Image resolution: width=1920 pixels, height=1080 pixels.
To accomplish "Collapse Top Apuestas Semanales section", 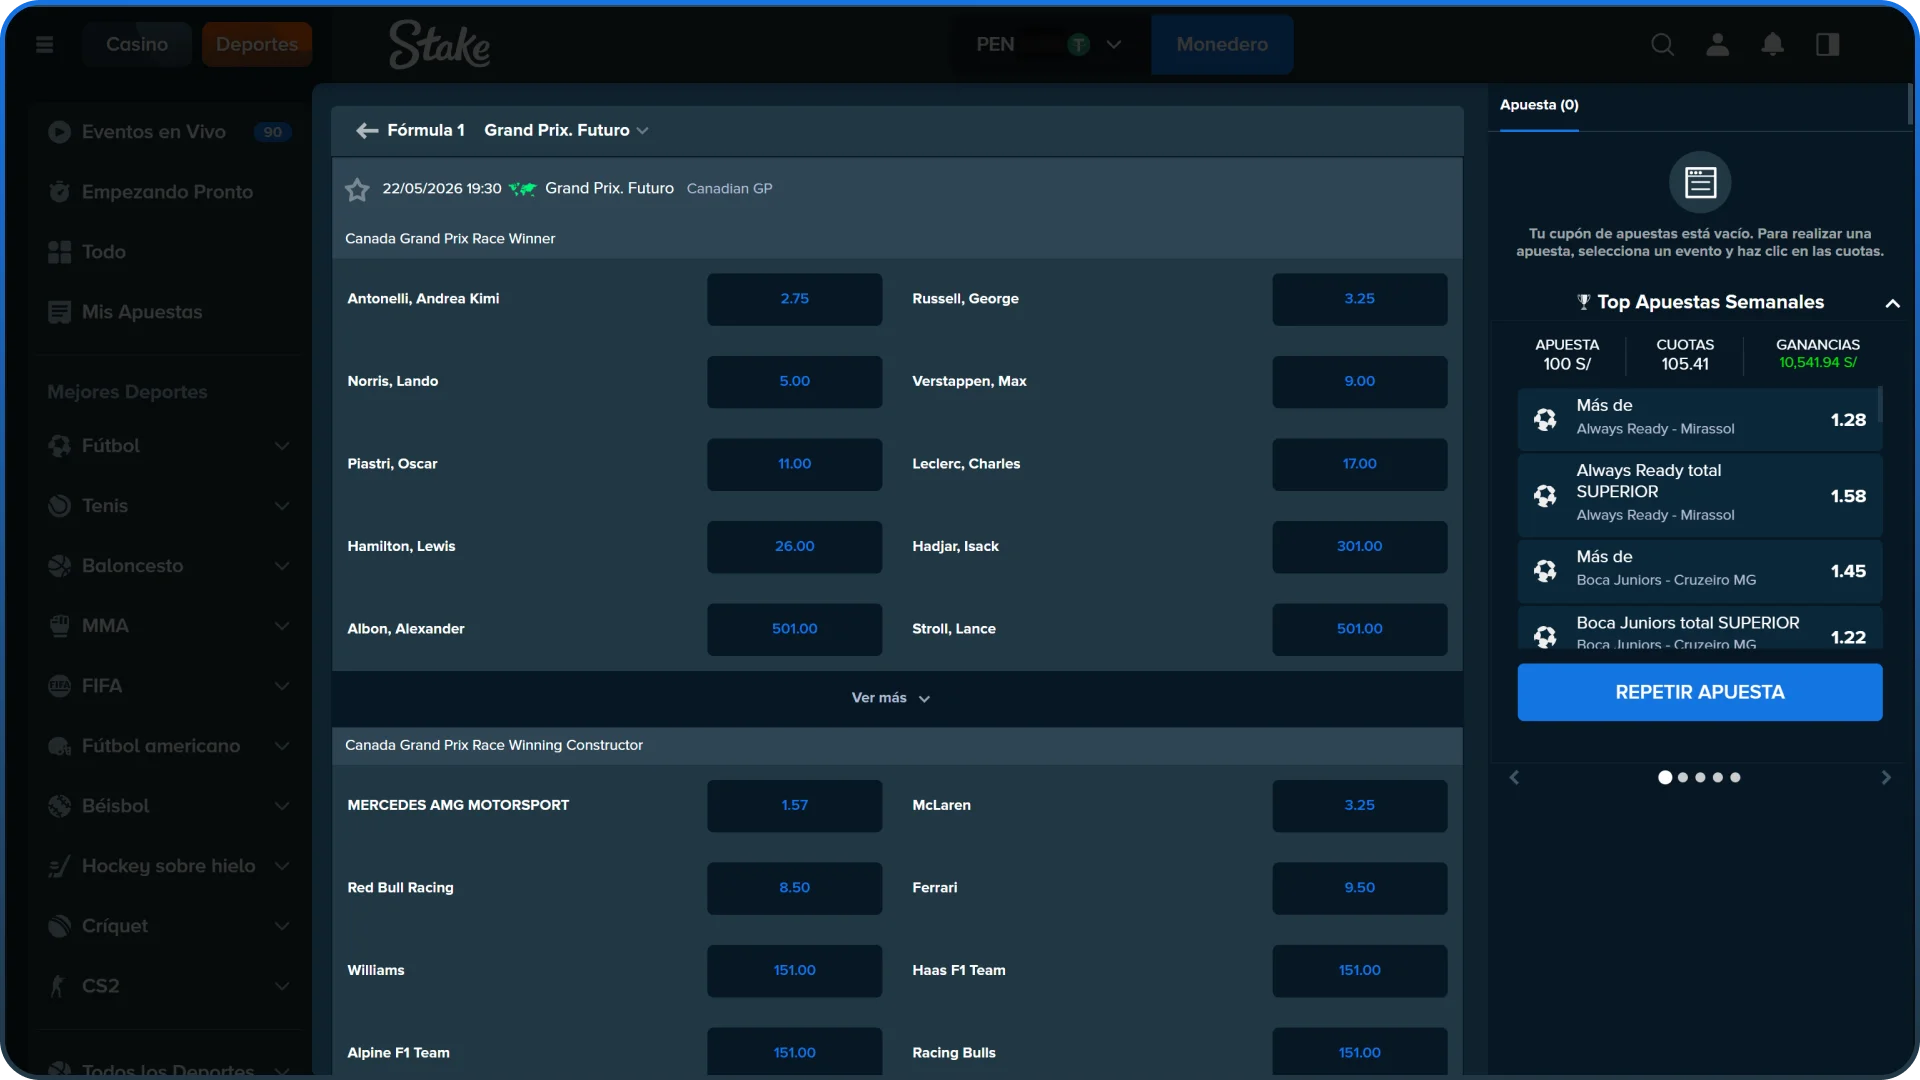I will (1892, 303).
